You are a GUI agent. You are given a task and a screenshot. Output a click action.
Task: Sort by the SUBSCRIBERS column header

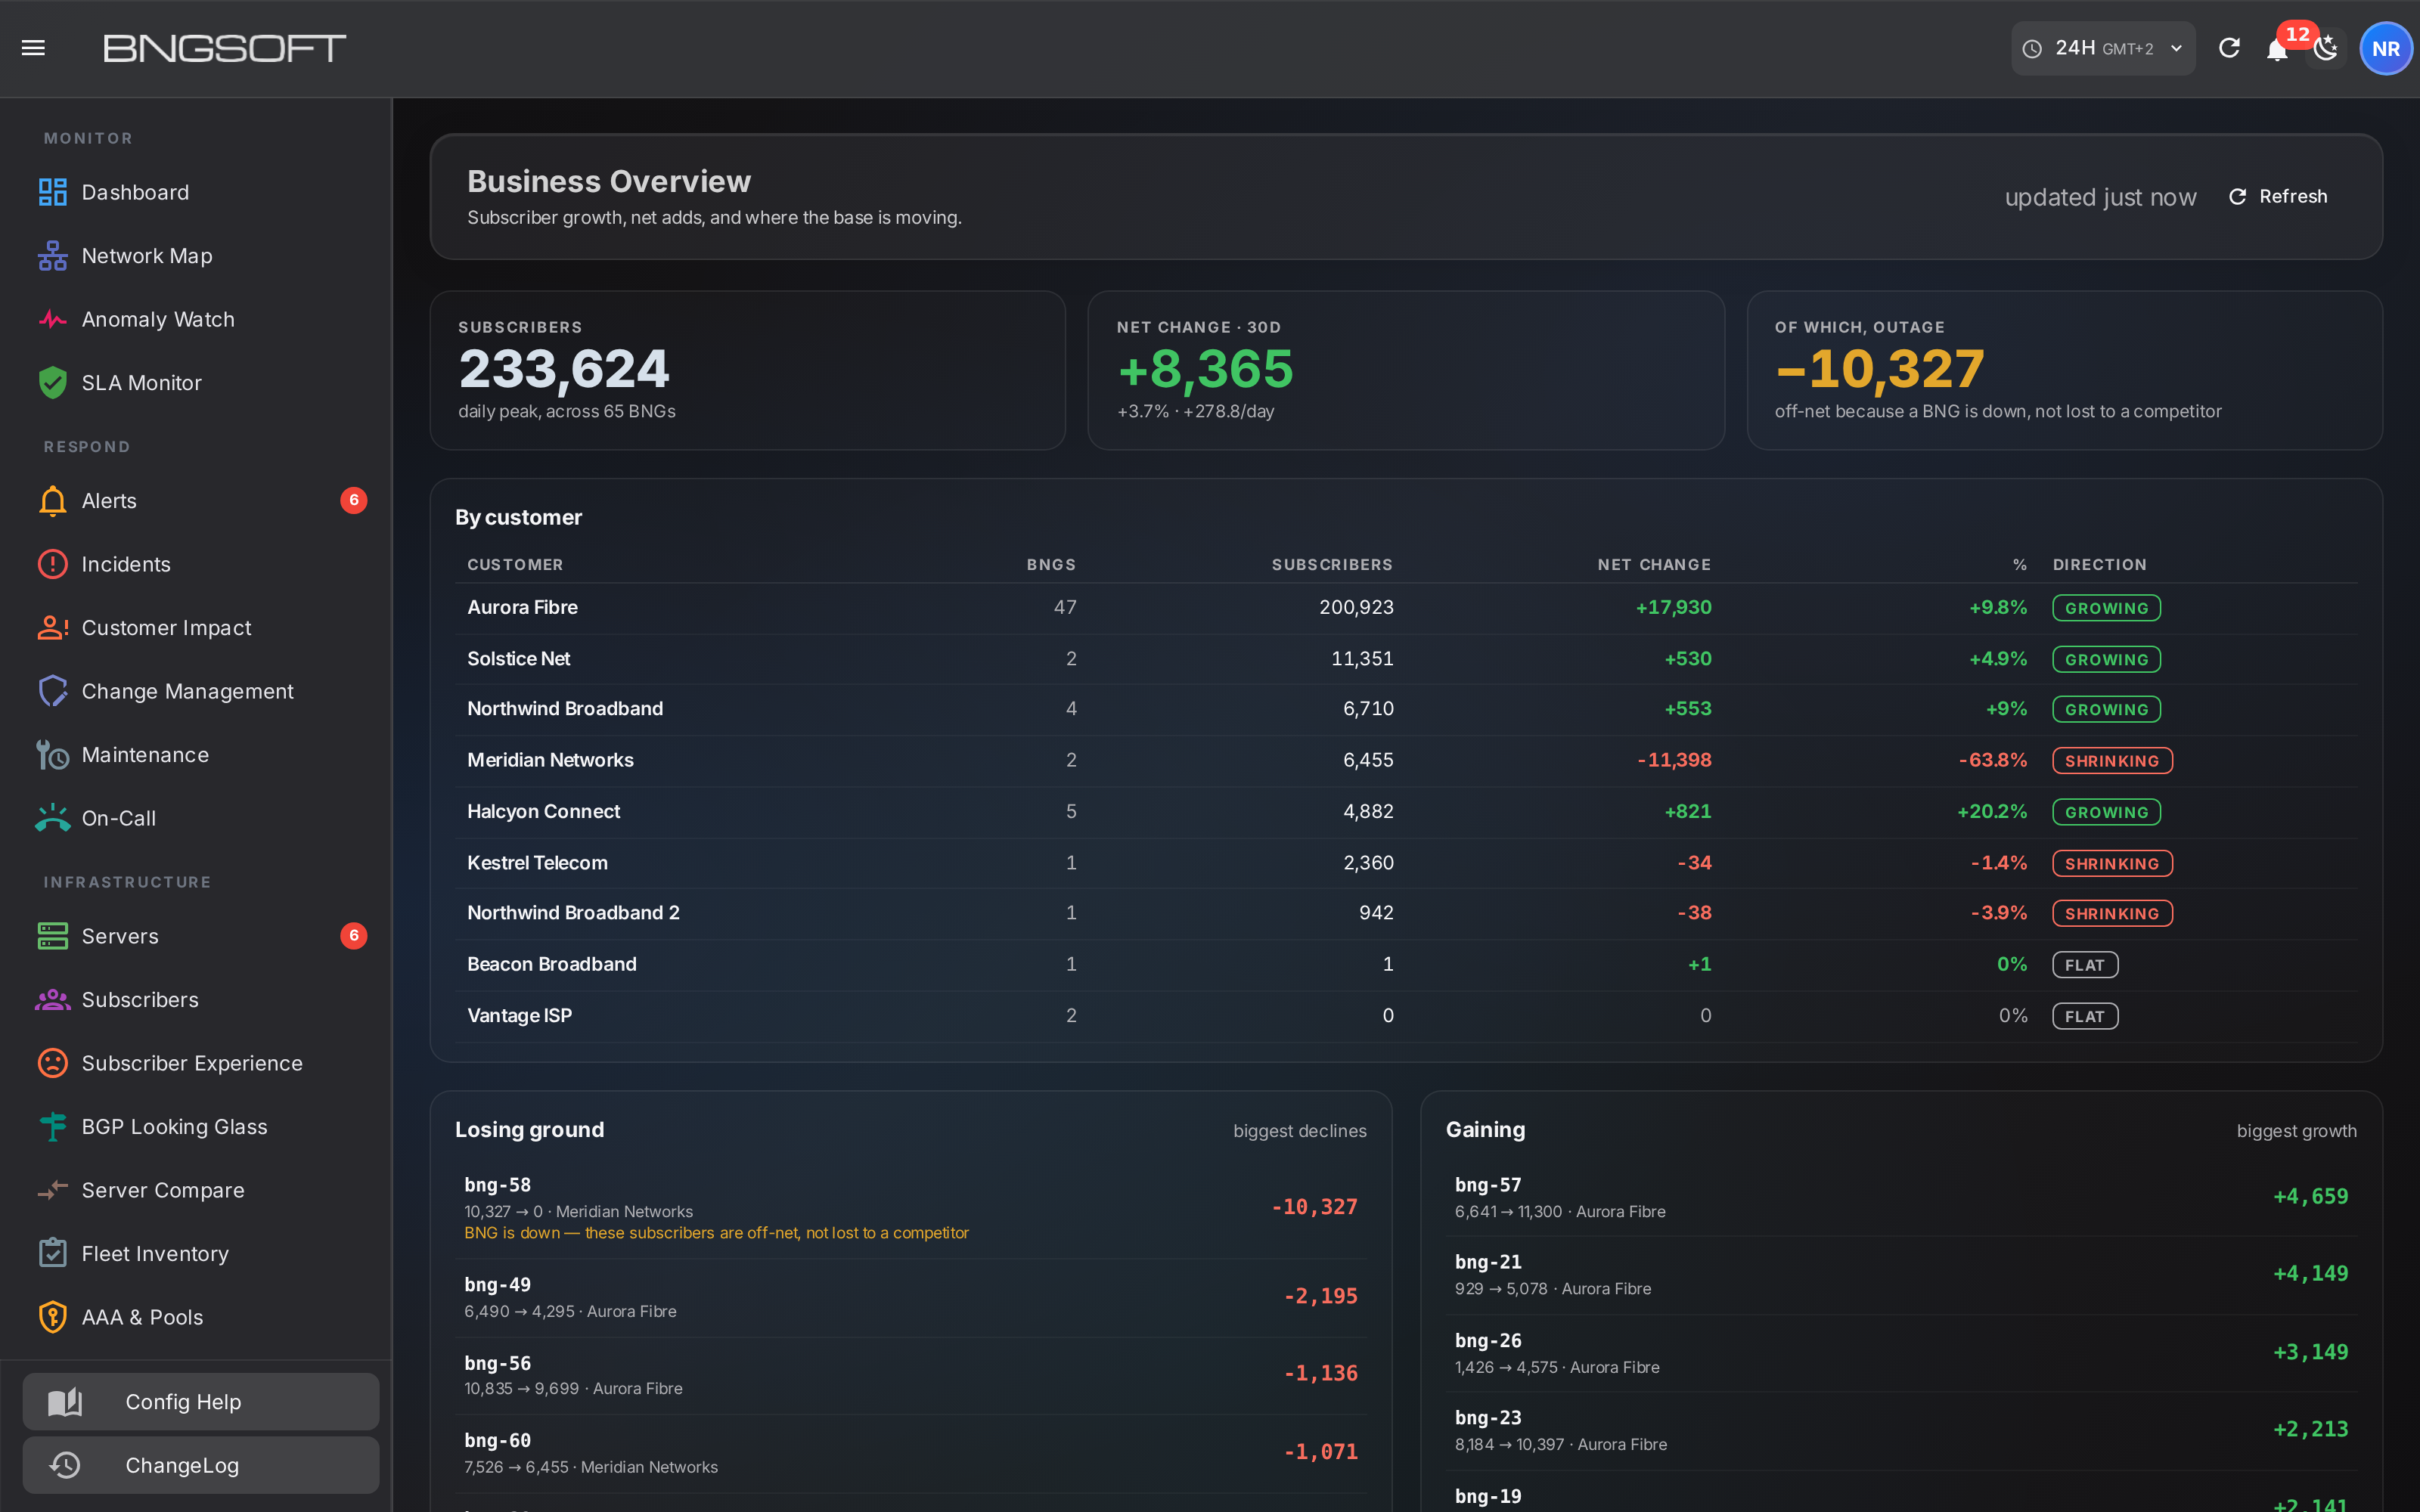click(1332, 564)
